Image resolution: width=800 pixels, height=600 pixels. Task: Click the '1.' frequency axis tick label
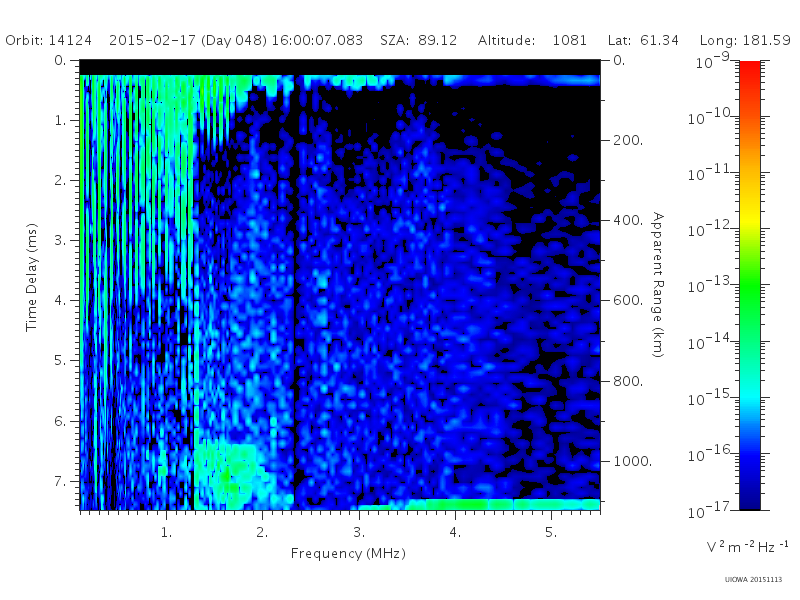pyautogui.click(x=166, y=533)
